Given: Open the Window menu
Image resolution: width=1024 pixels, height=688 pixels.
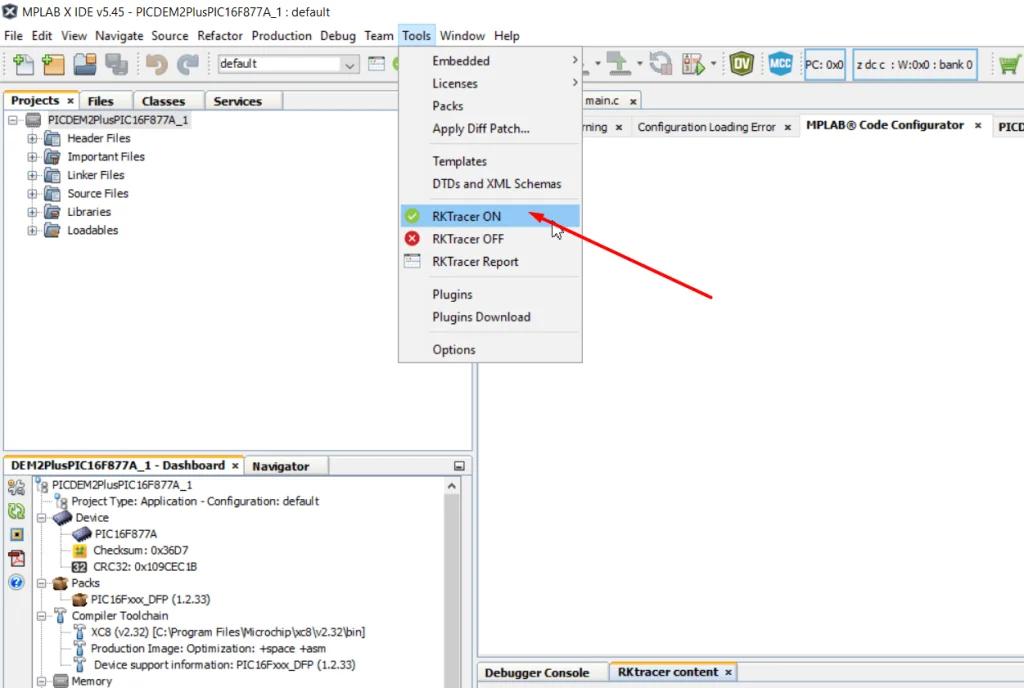Looking at the screenshot, I should click(x=462, y=36).
